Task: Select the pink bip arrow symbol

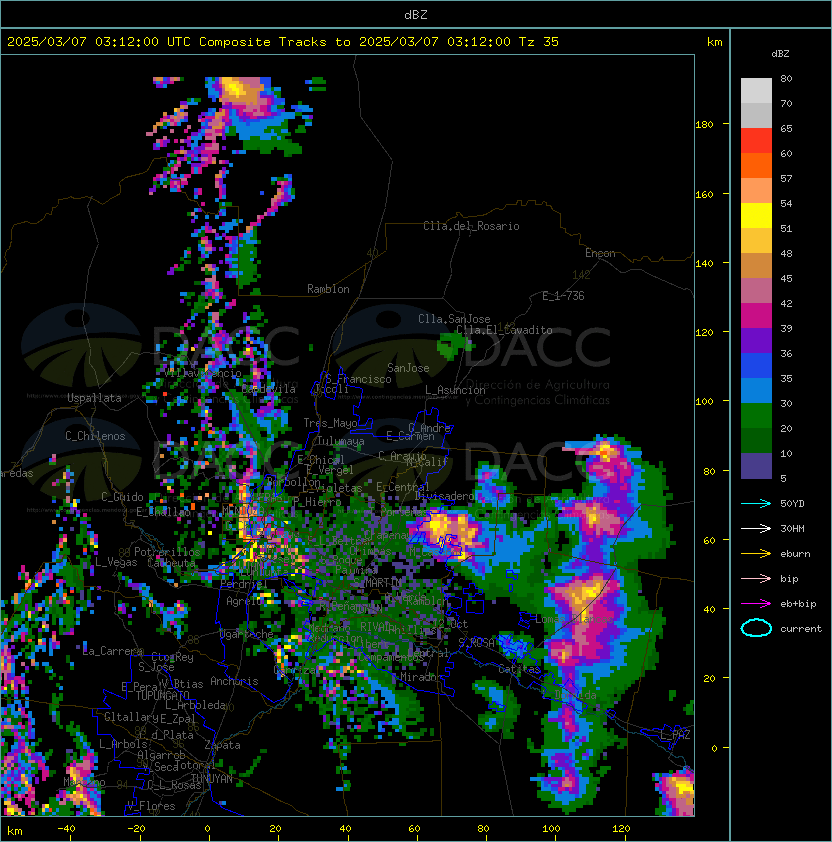Action: (x=756, y=578)
